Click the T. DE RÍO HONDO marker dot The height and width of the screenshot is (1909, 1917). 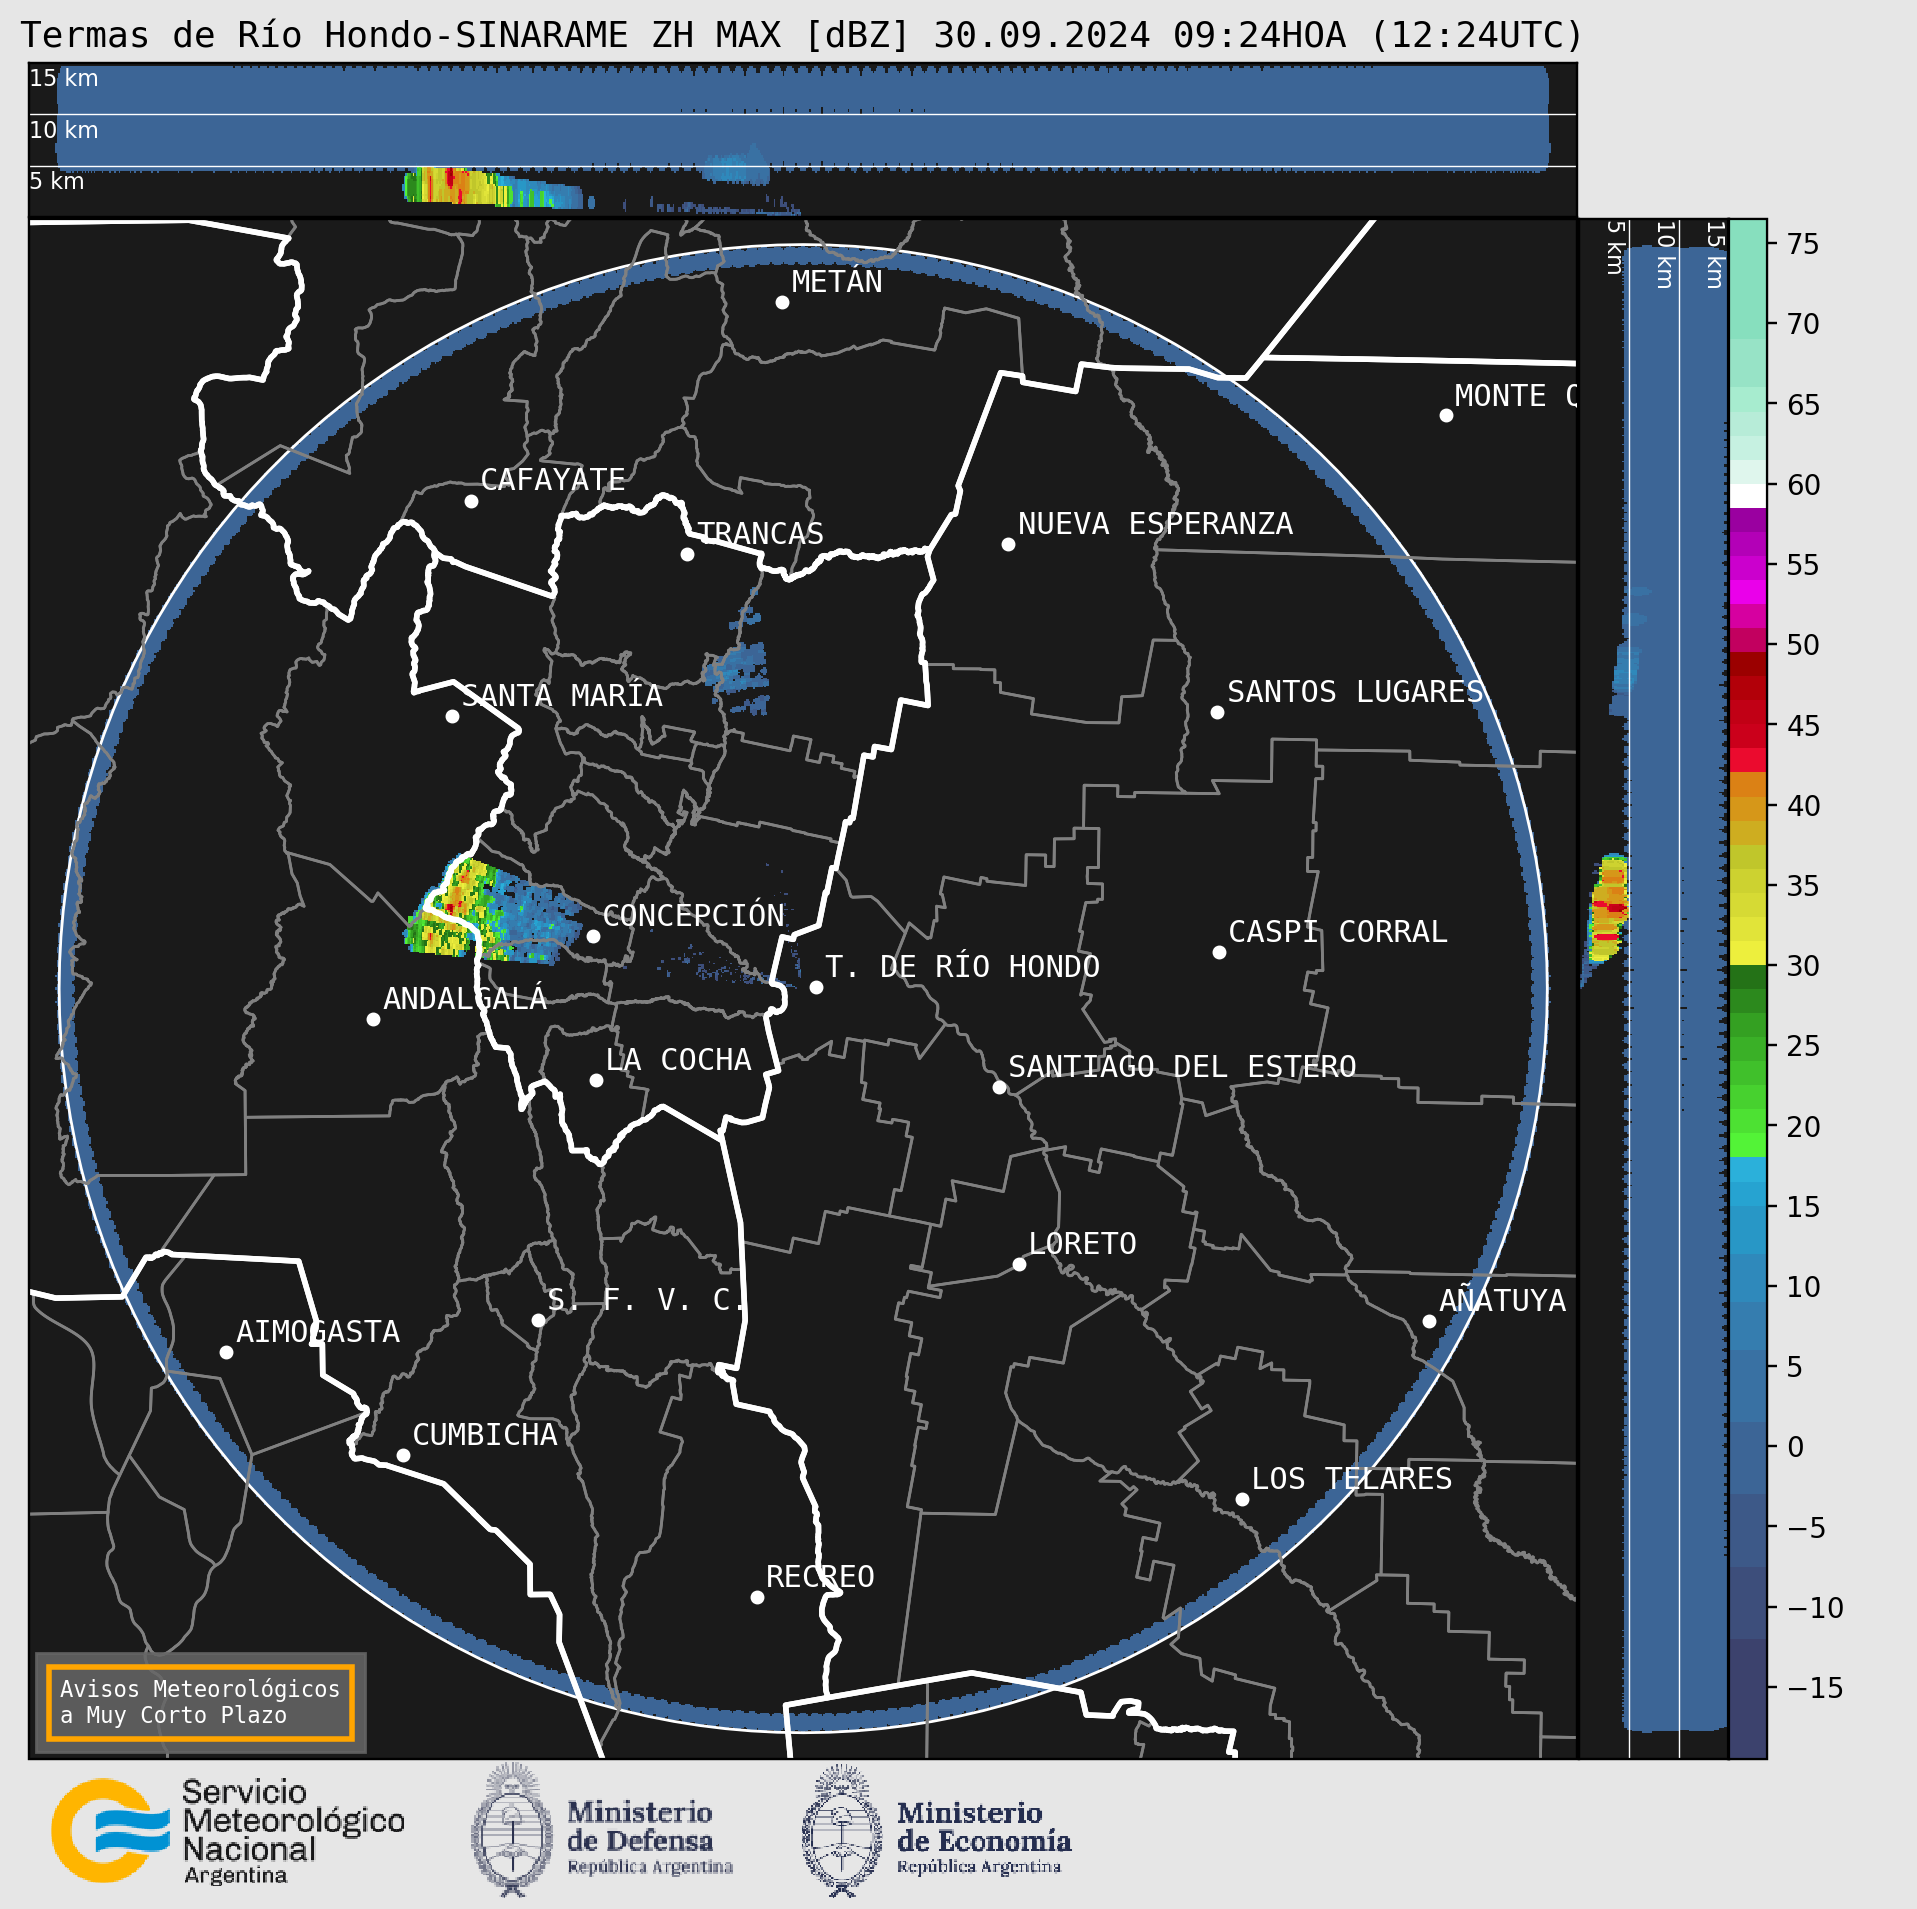(x=816, y=987)
